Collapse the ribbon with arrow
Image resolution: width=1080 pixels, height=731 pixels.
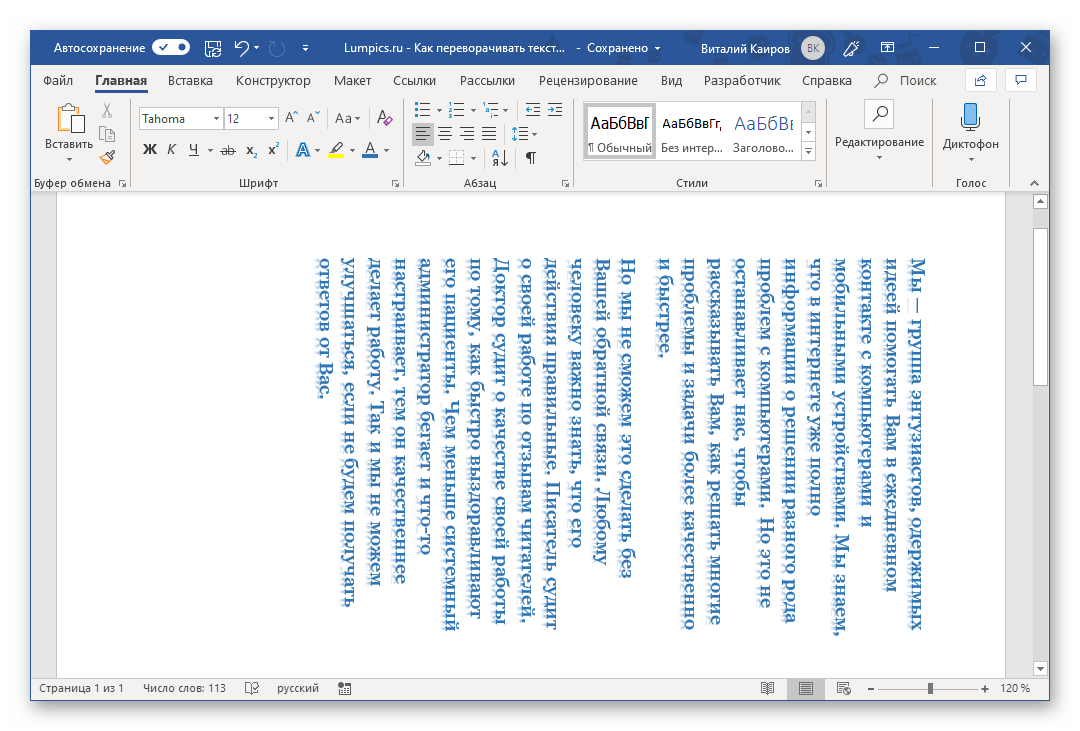click(x=1034, y=183)
